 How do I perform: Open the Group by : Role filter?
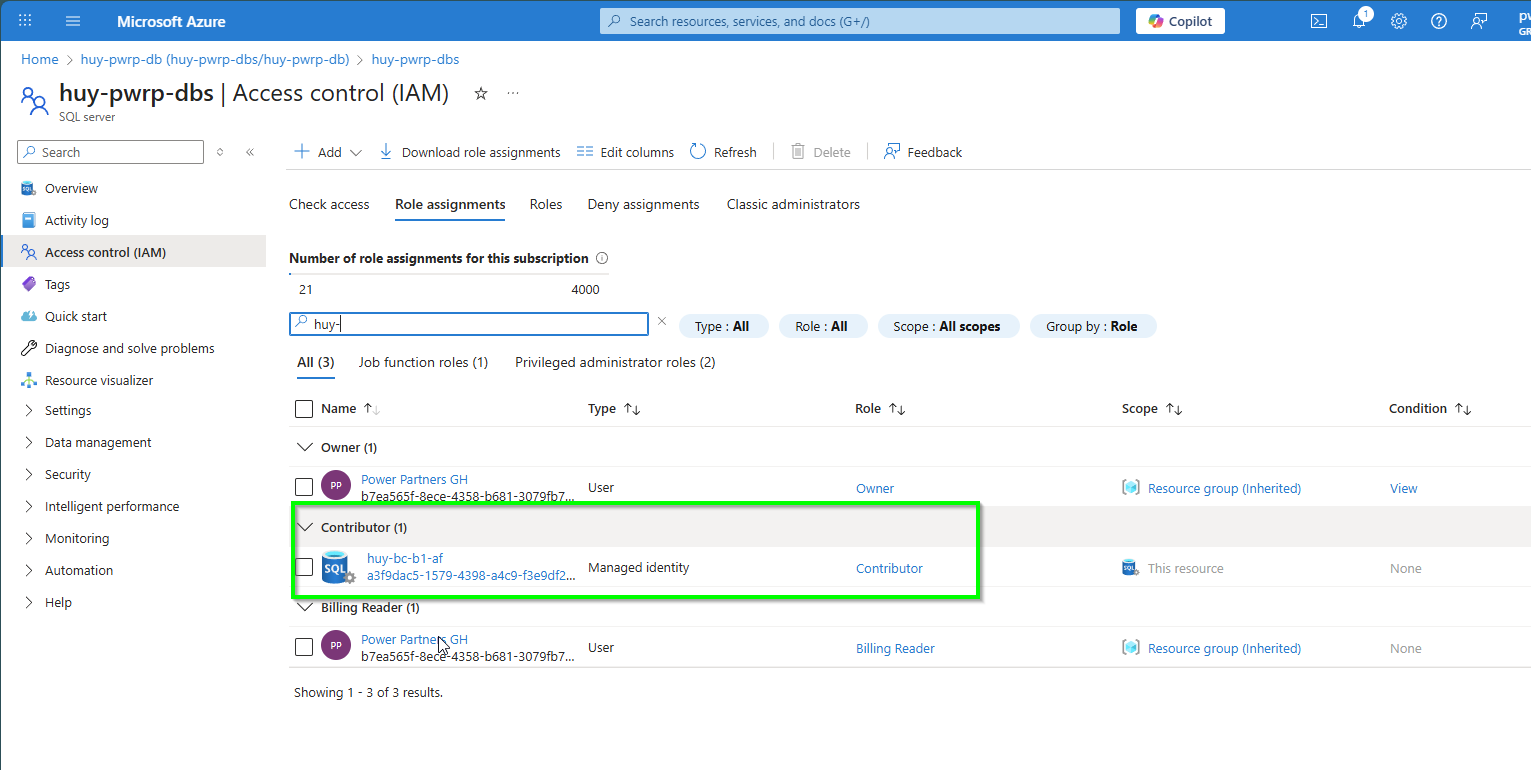(1093, 326)
